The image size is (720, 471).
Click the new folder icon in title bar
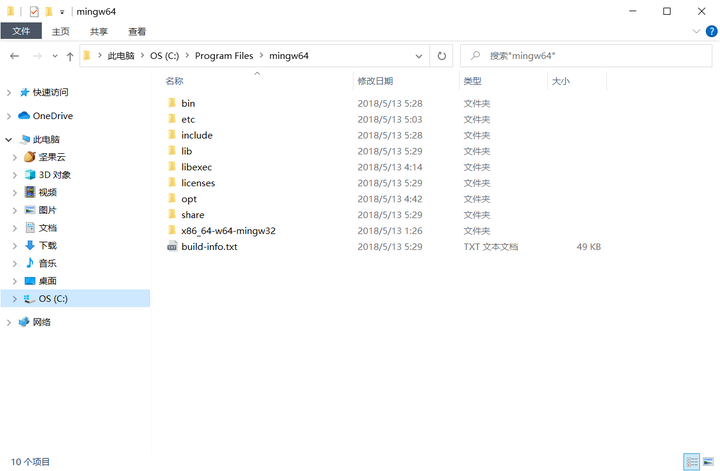tap(49, 11)
